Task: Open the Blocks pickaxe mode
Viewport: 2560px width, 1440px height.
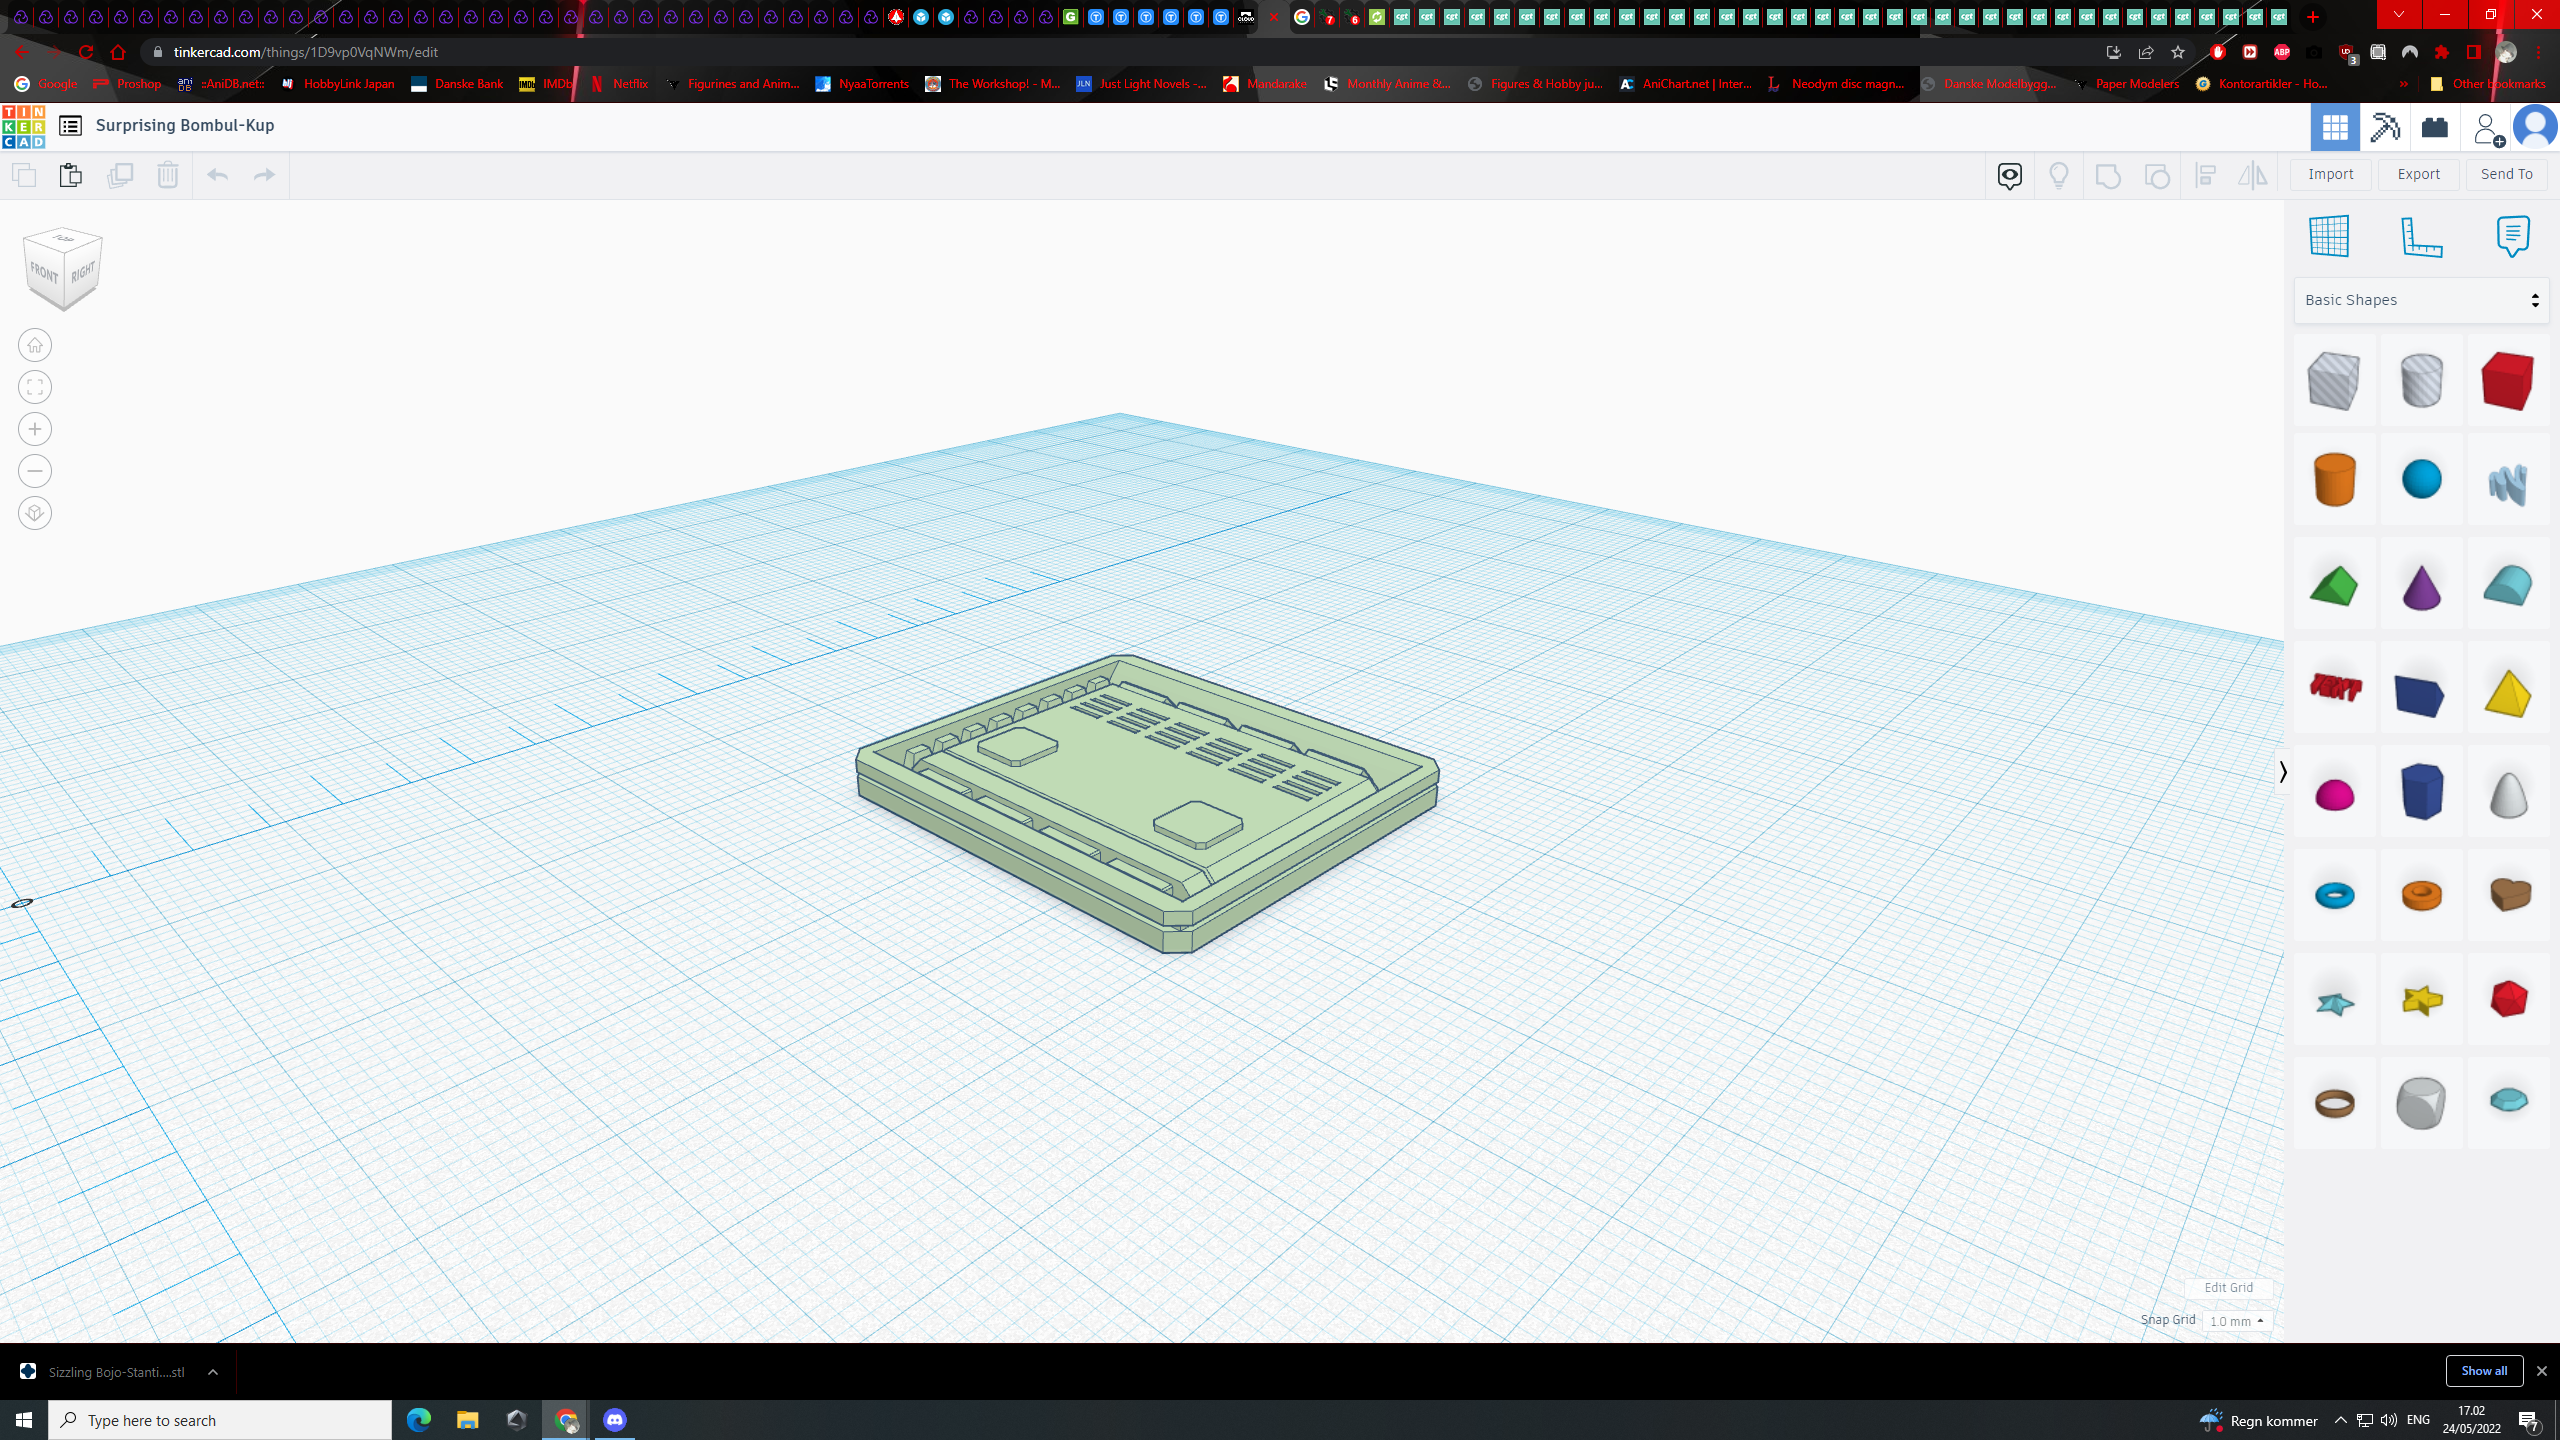Action: tap(2385, 127)
